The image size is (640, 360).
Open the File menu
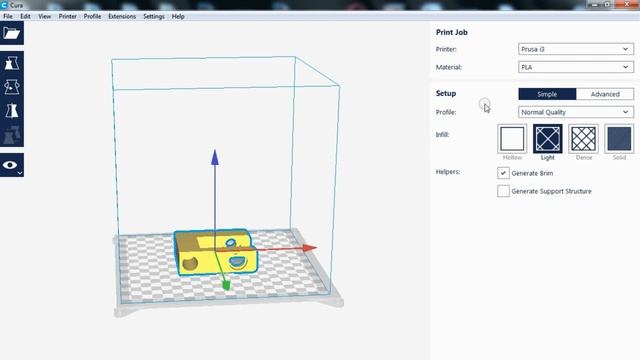(x=8, y=16)
